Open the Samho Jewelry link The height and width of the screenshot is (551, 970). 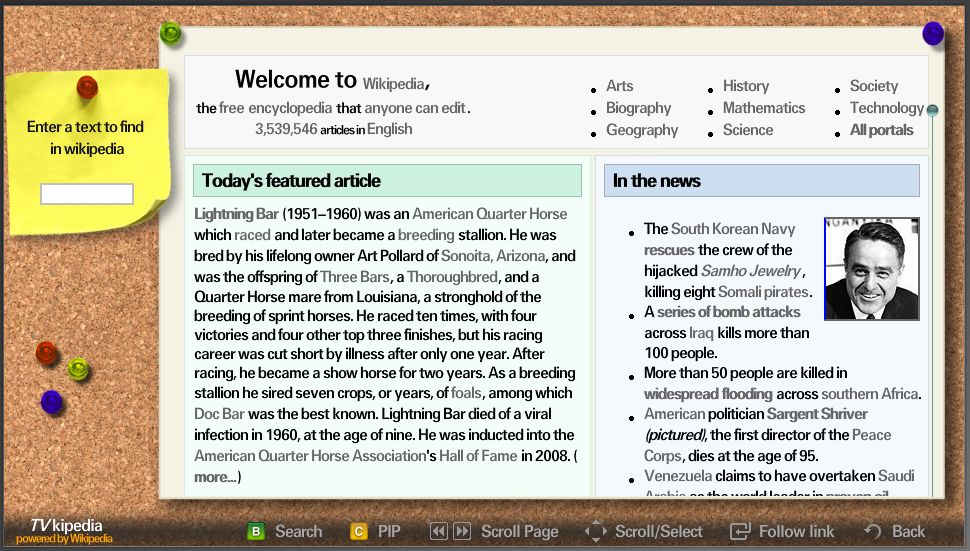[751, 271]
